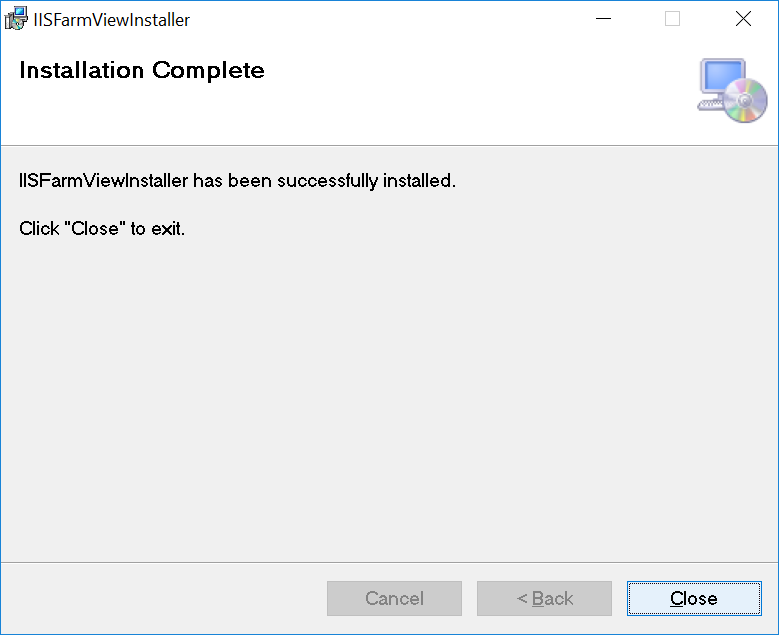Screen dimensions: 779x635
Task: Click the underlined C in the Close button
Action: pos(677,599)
